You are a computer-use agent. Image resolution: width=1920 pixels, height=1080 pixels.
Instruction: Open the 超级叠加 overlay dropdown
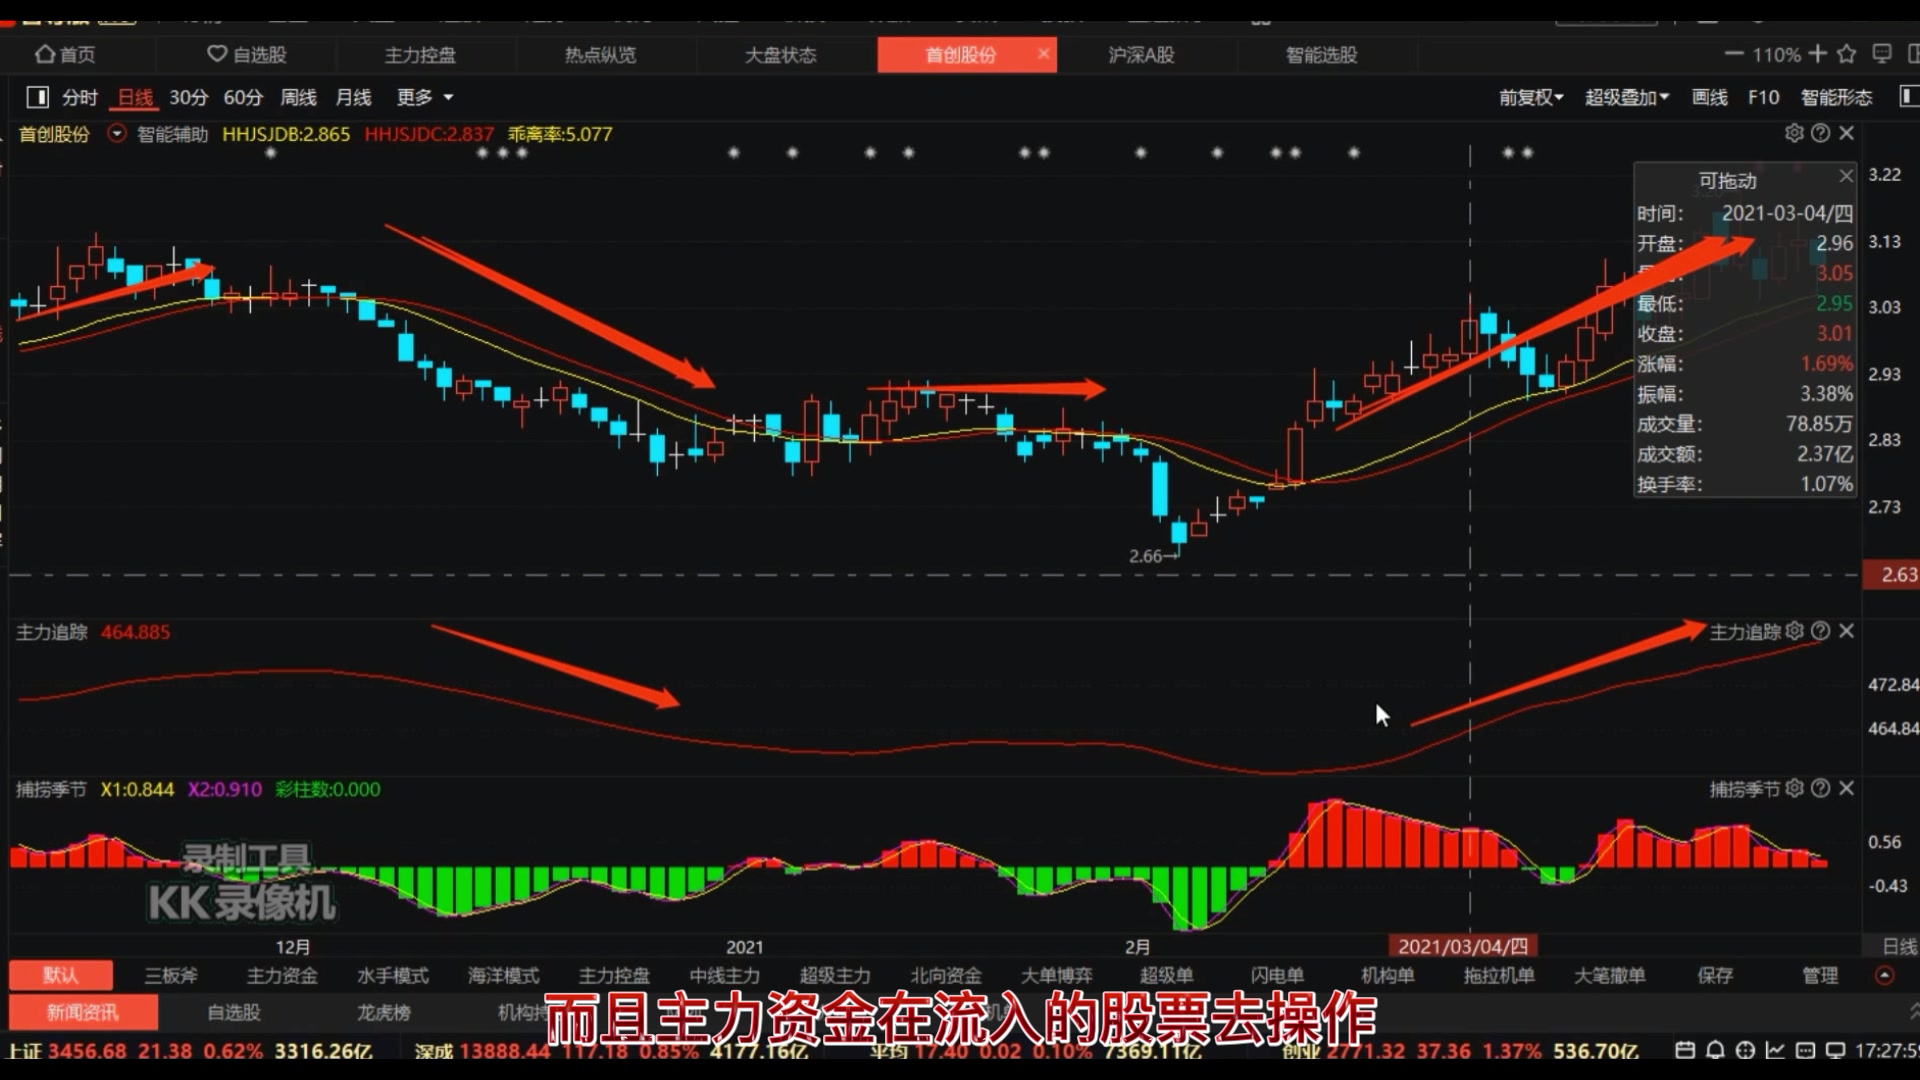[x=1627, y=97]
